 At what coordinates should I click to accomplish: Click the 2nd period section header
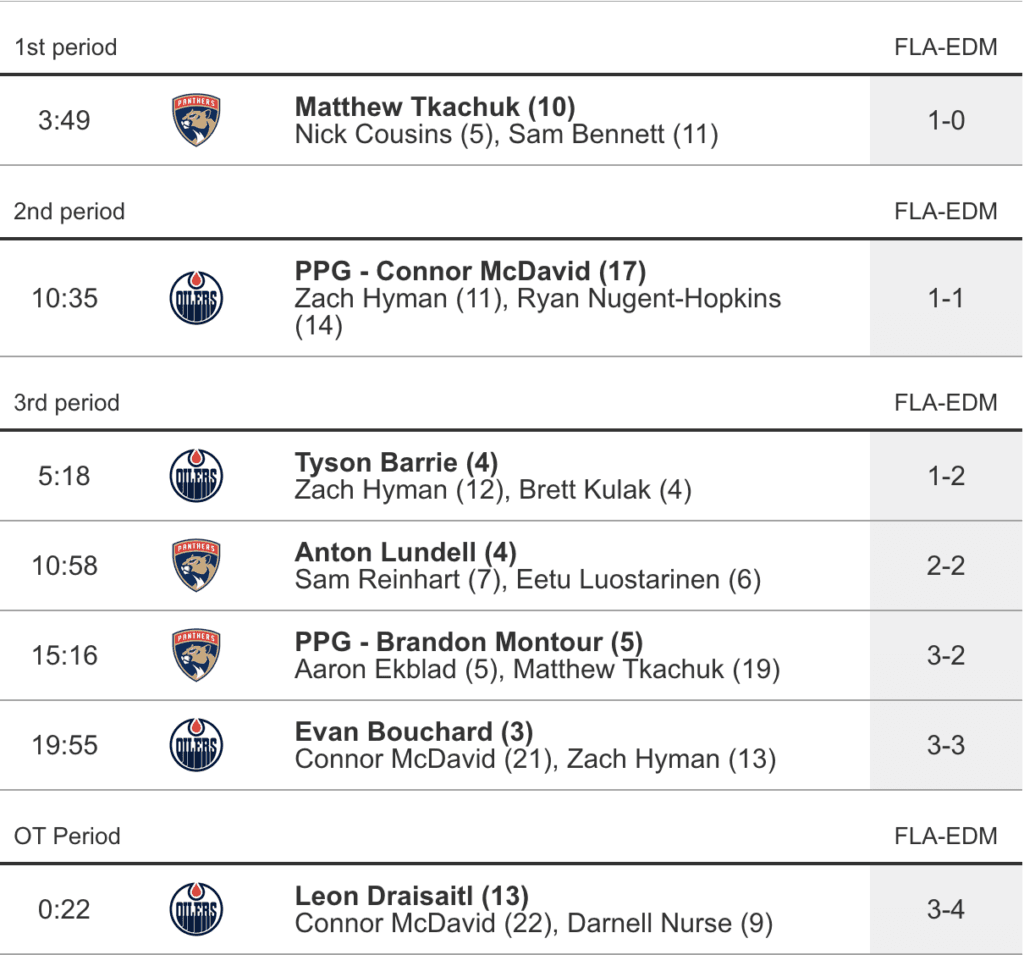click(x=69, y=212)
